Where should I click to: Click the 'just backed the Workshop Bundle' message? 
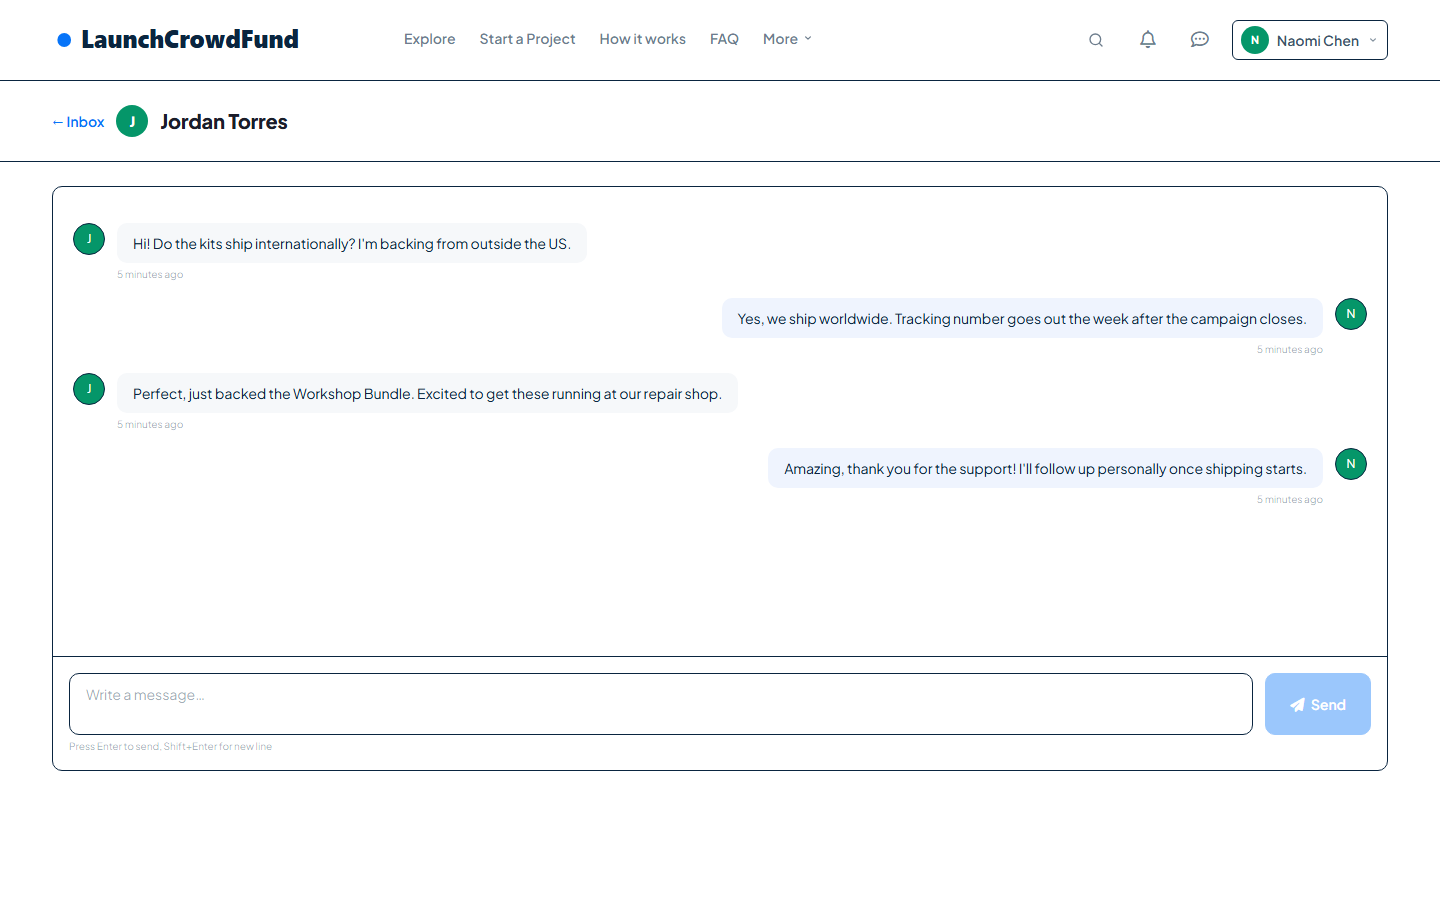coord(427,393)
